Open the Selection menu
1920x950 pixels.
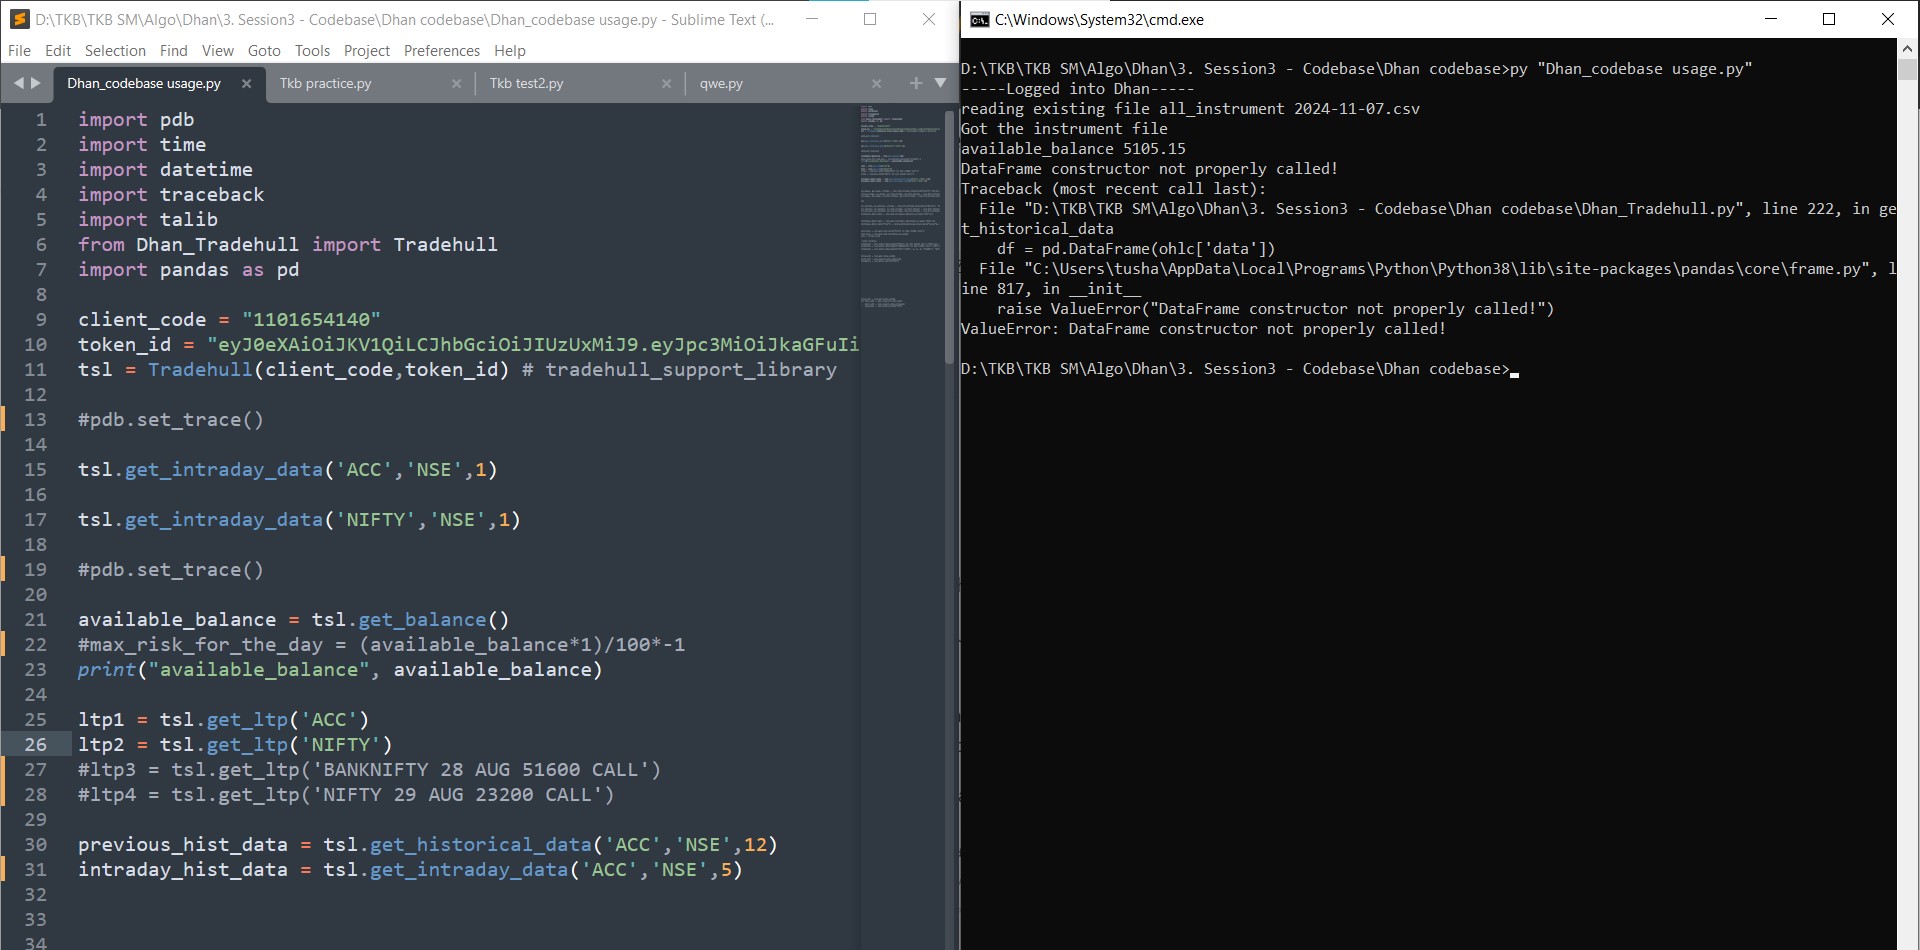coord(115,51)
